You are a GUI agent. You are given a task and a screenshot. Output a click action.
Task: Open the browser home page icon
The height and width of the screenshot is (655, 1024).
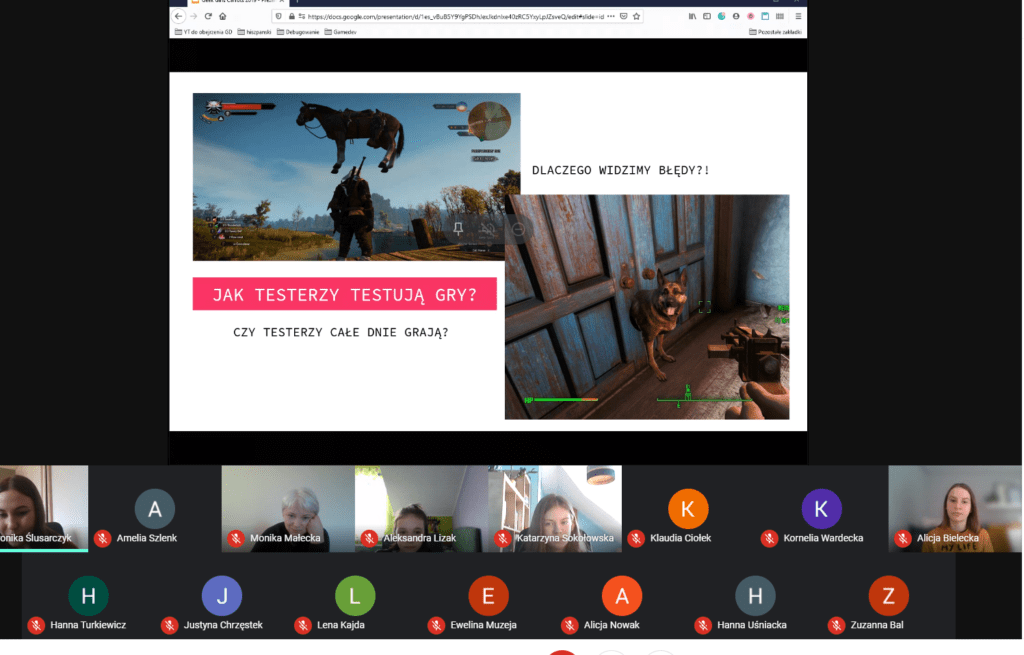223,16
